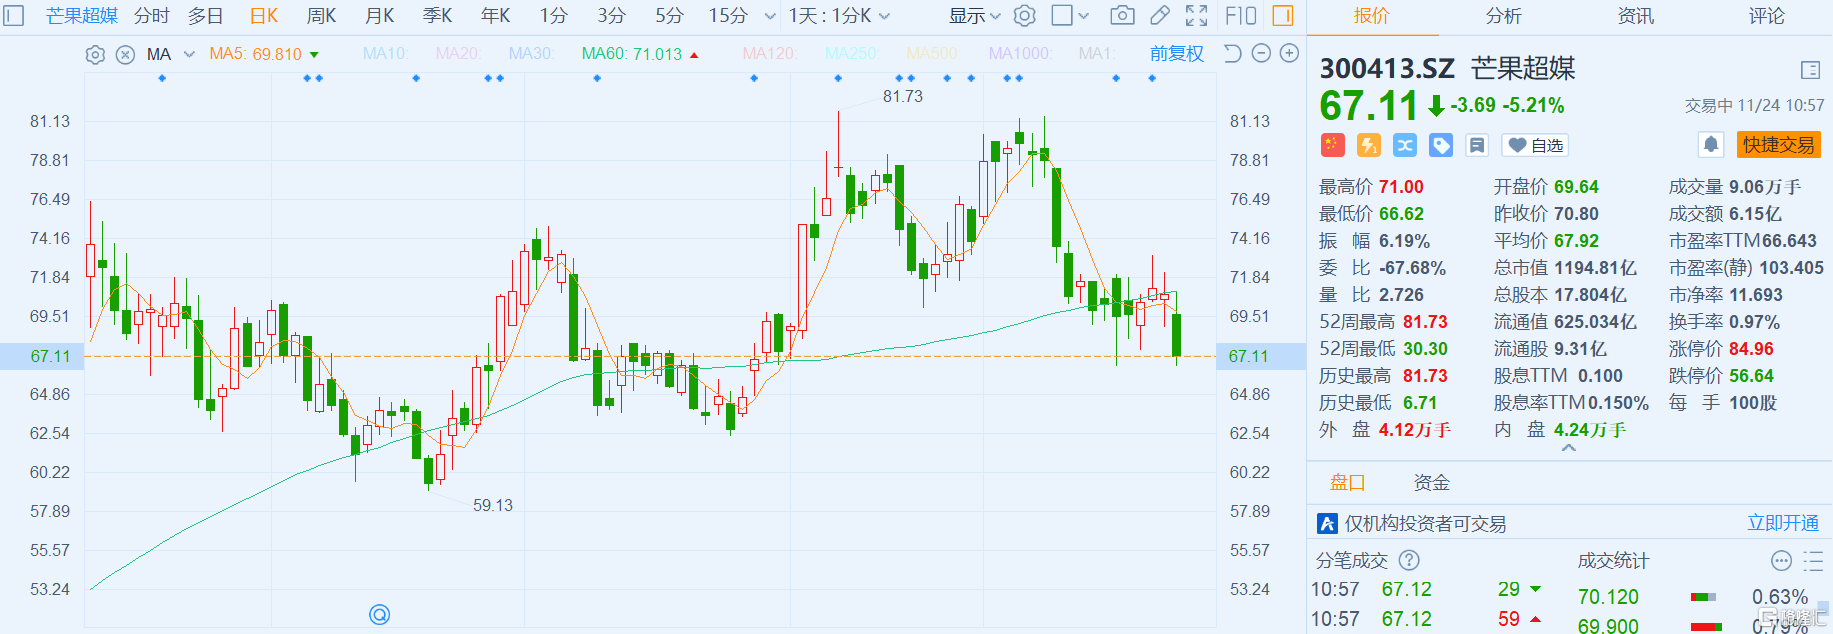Set a price alert with bell icon

click(x=1711, y=145)
